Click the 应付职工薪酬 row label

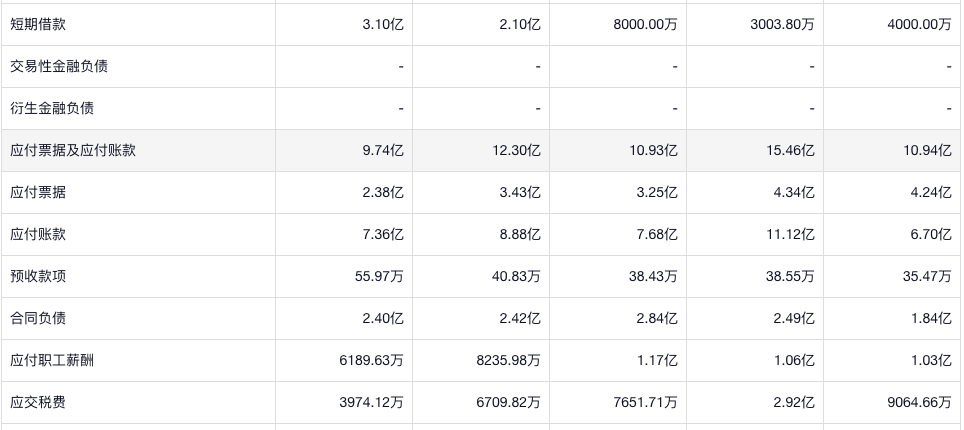point(52,360)
